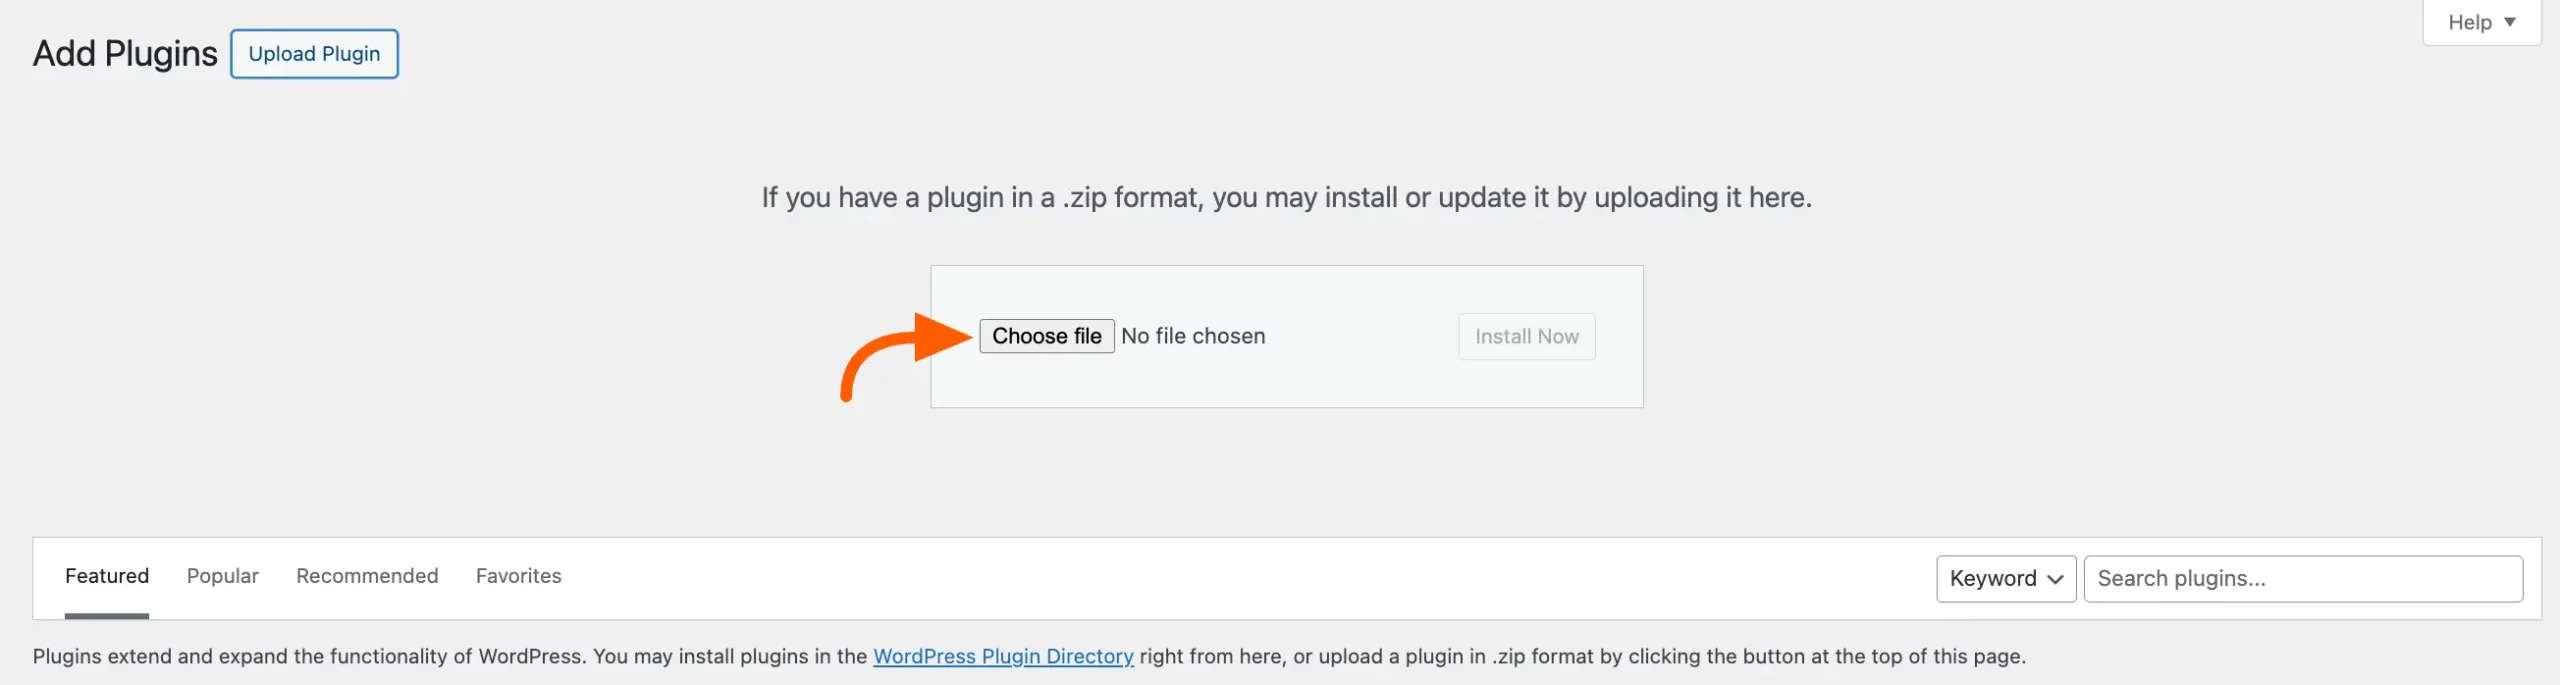The width and height of the screenshot is (2560, 685).
Task: Open the Favorites plugins tab
Action: coord(518,576)
